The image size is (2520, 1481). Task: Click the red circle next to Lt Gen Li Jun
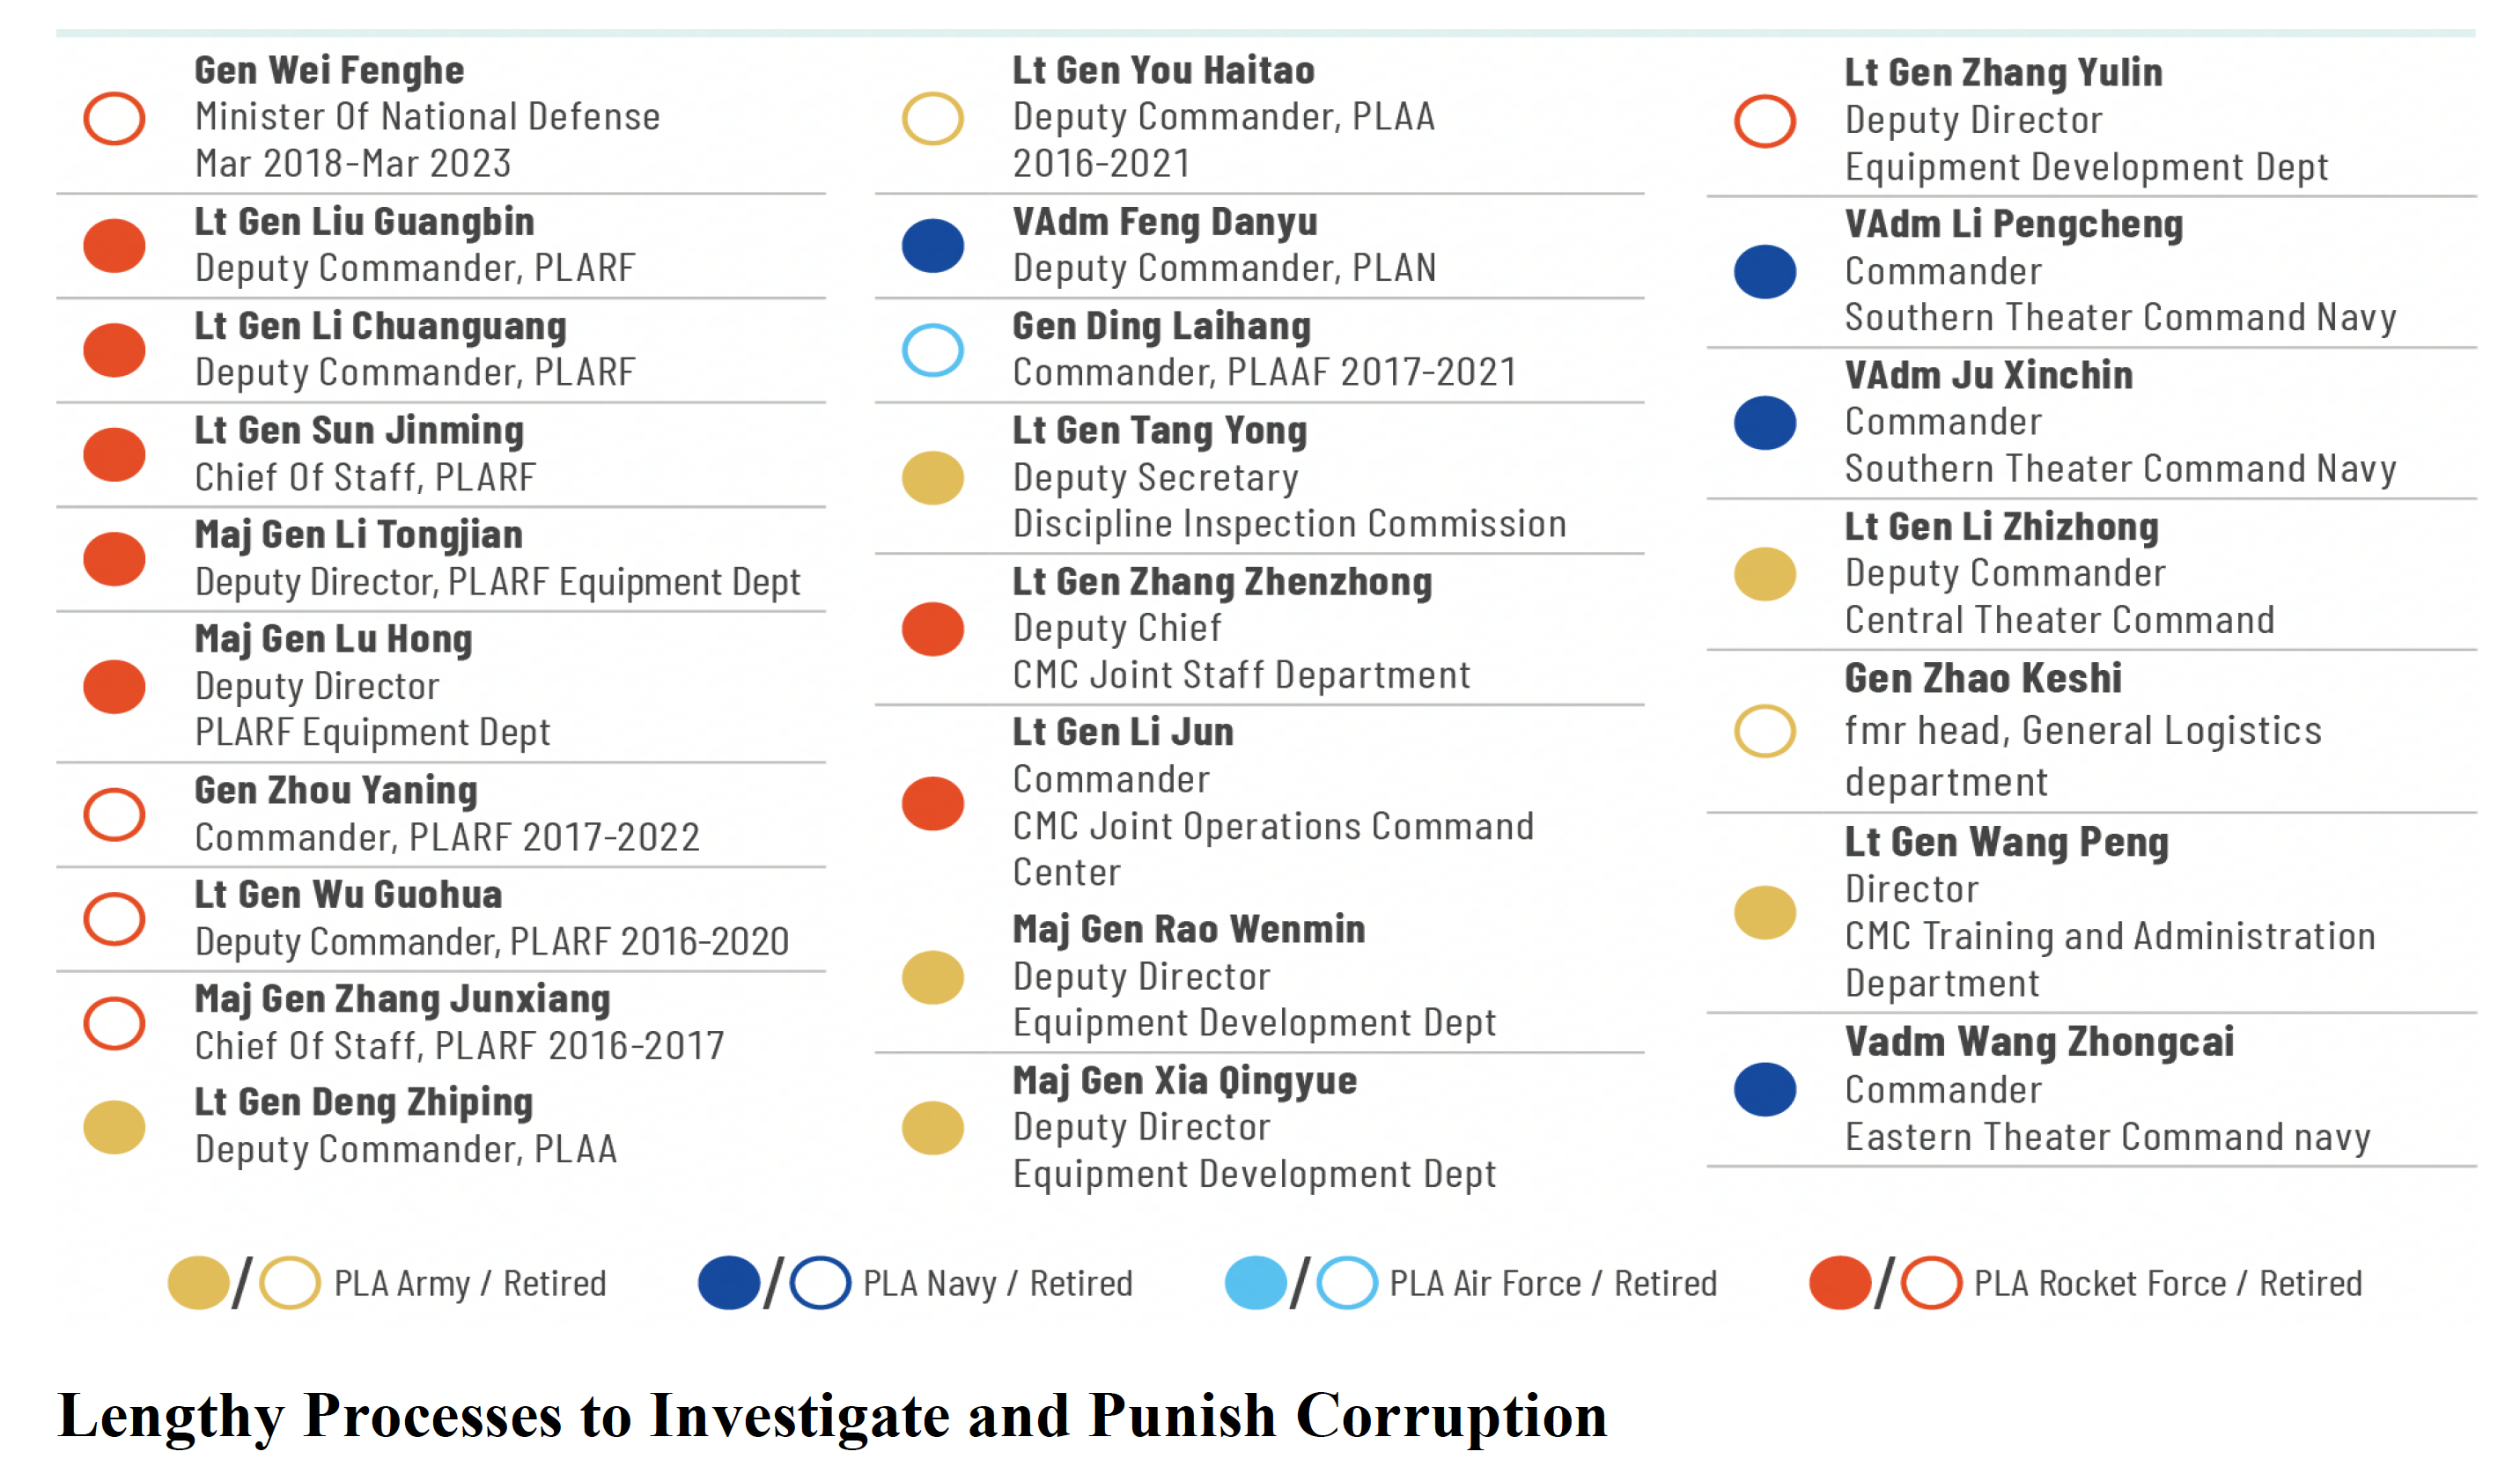point(932,803)
